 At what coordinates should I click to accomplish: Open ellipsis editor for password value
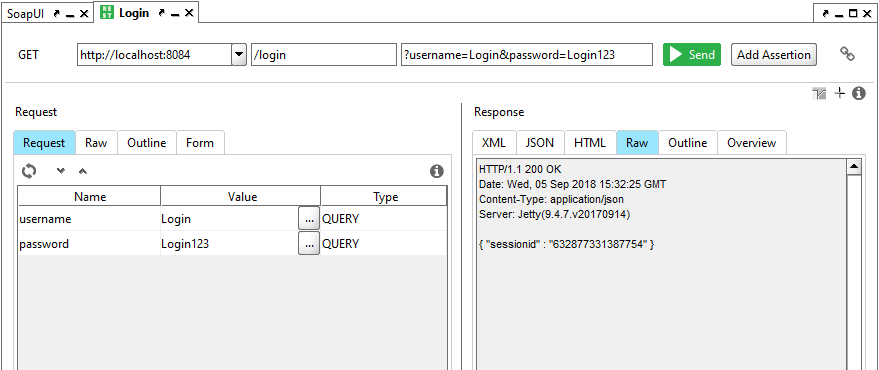click(309, 244)
